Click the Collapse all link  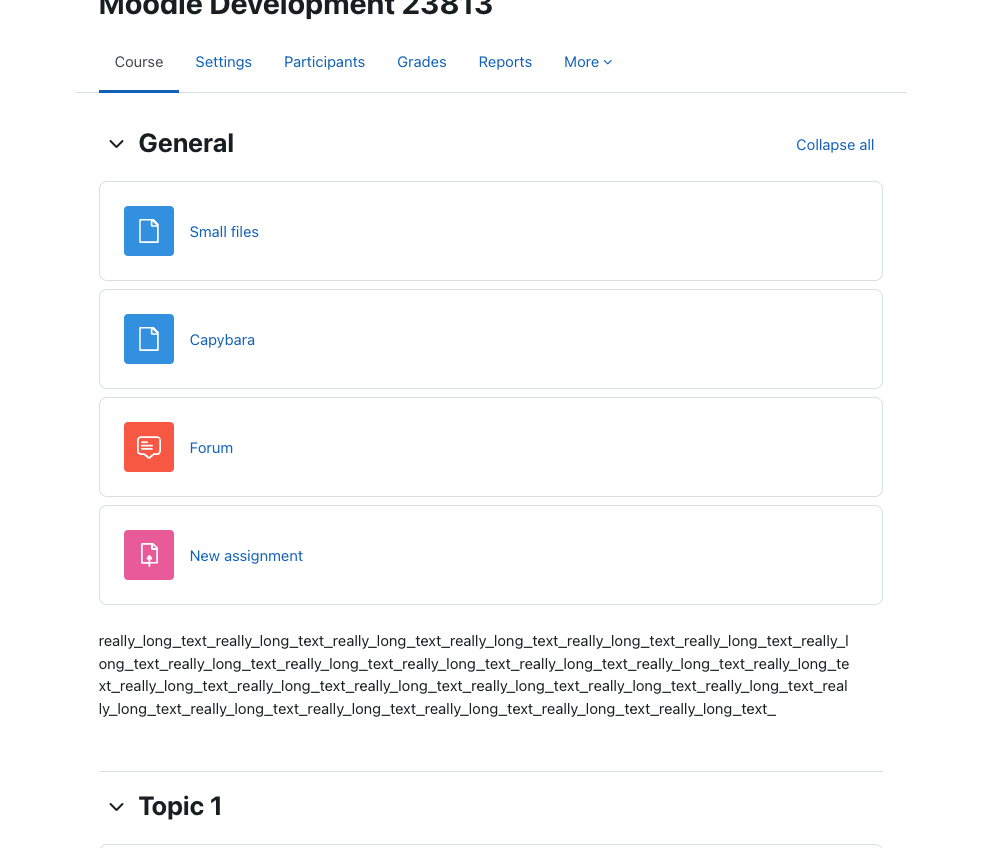click(x=834, y=144)
